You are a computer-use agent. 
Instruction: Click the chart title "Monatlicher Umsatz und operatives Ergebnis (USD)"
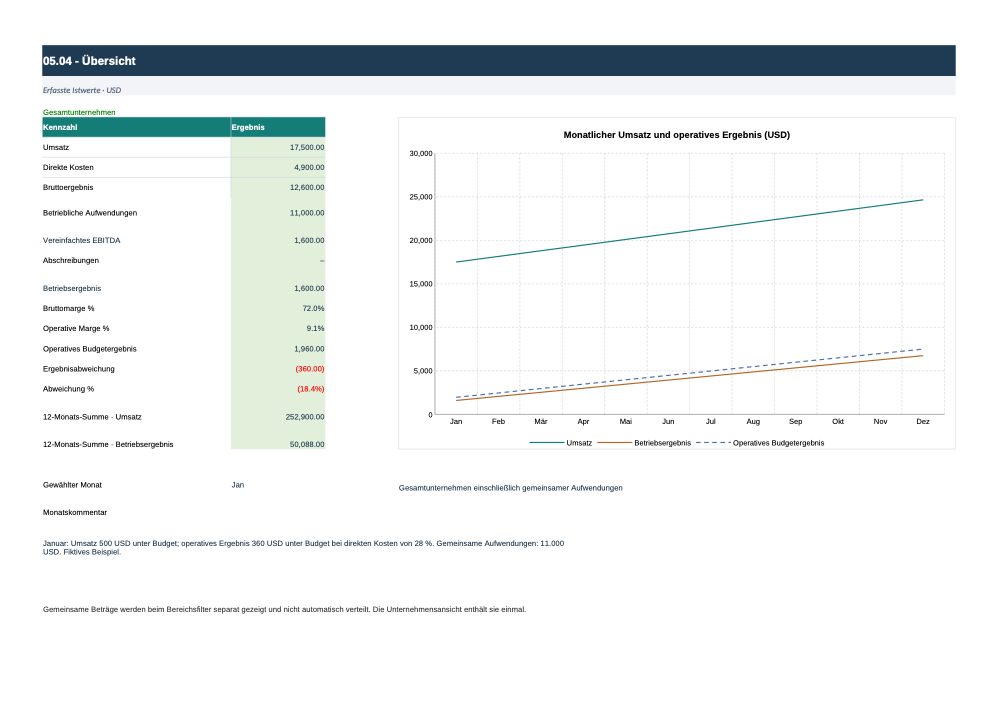point(677,135)
